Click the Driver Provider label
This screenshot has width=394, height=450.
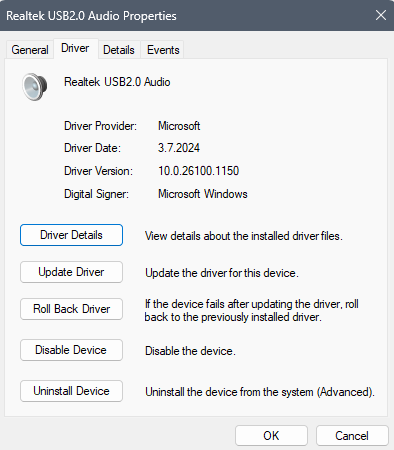(x=100, y=126)
